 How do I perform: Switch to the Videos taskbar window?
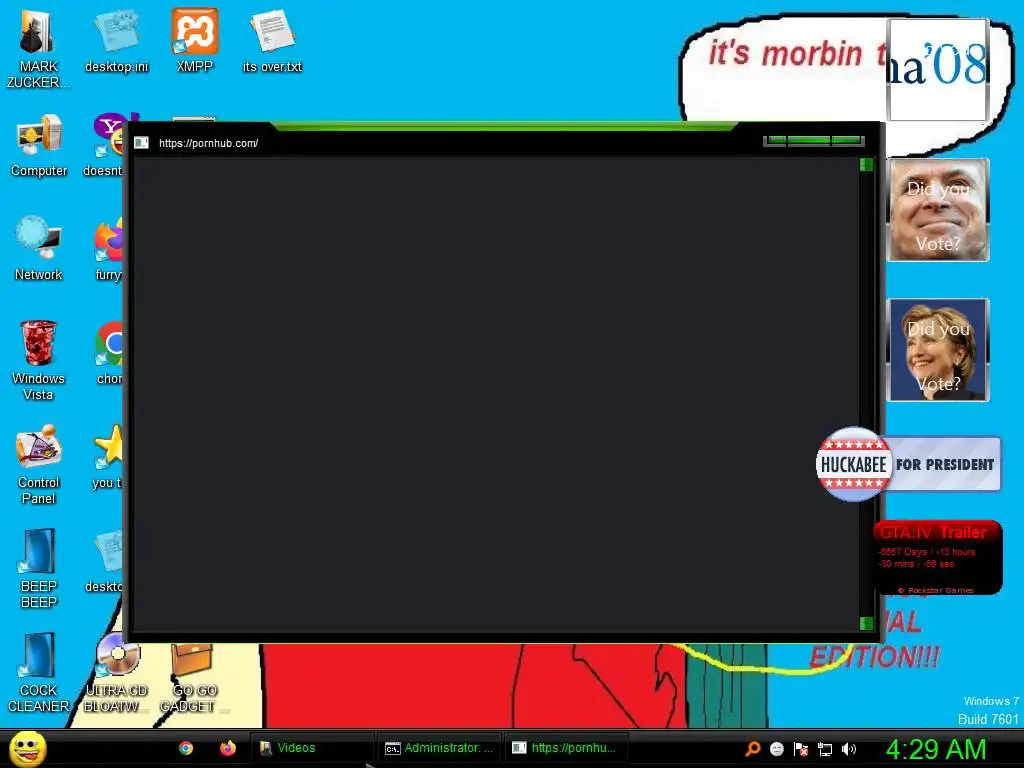click(x=312, y=748)
